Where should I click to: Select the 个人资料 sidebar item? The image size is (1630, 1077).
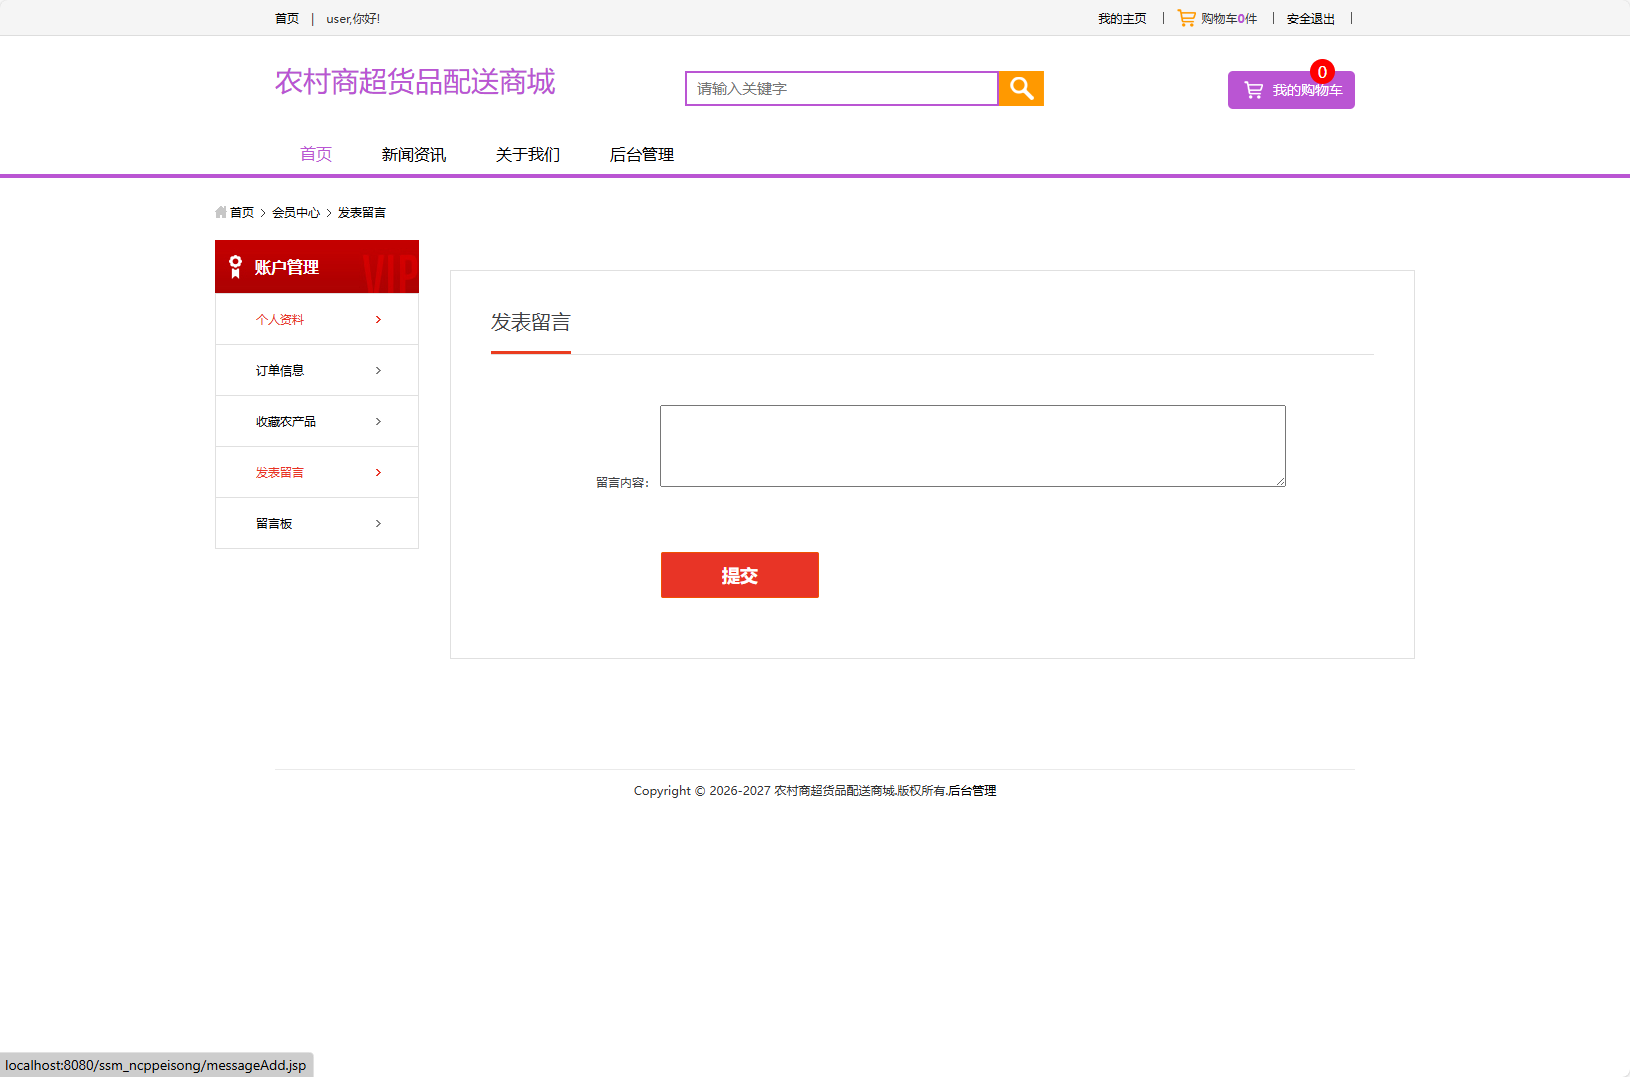[280, 319]
